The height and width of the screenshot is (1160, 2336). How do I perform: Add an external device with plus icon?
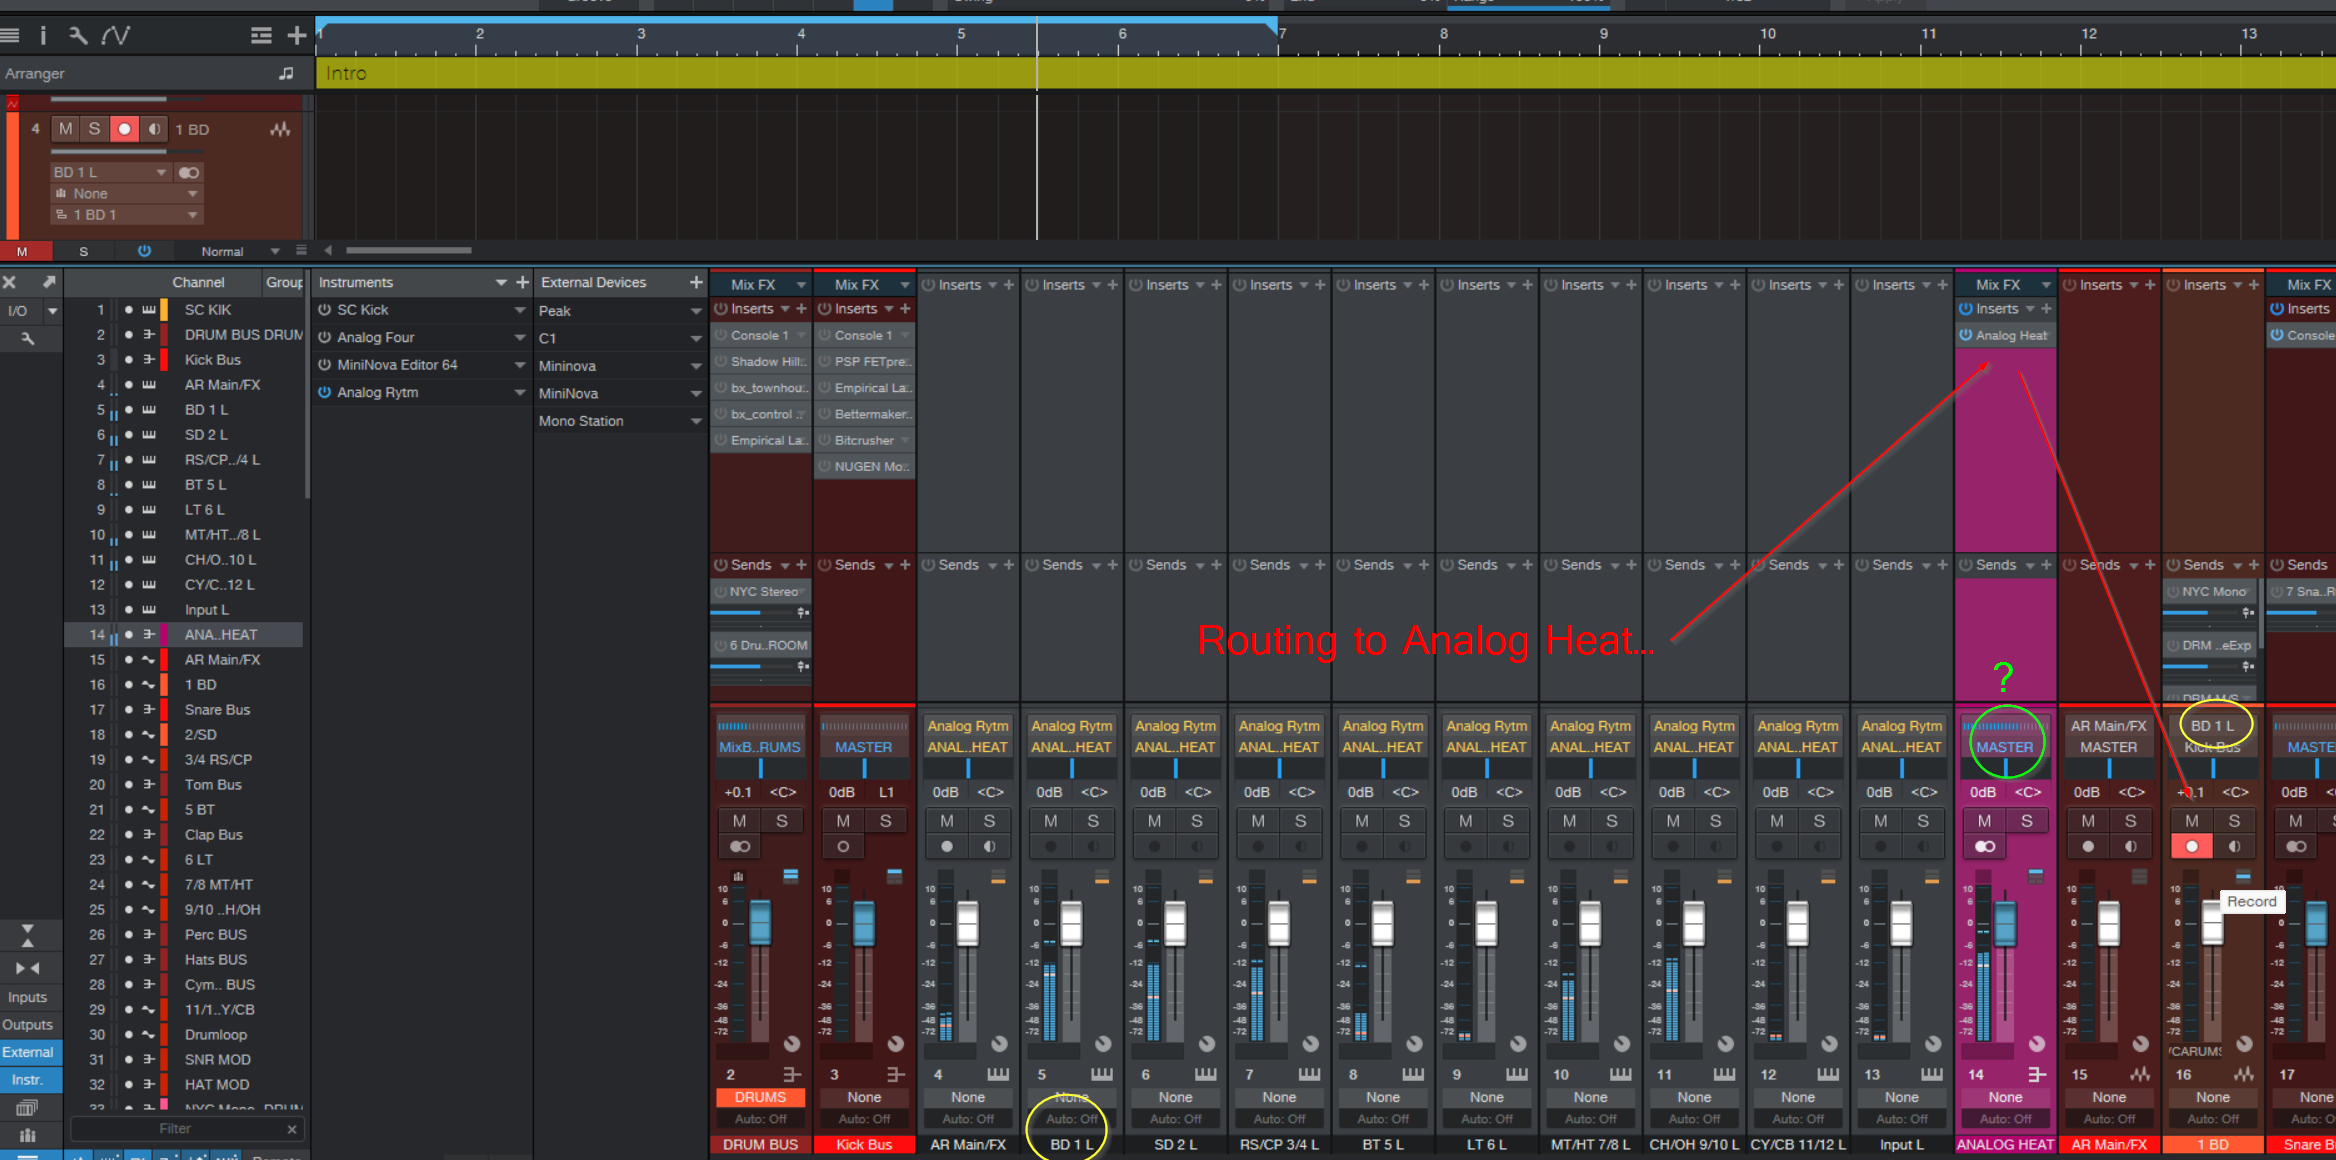(x=696, y=283)
